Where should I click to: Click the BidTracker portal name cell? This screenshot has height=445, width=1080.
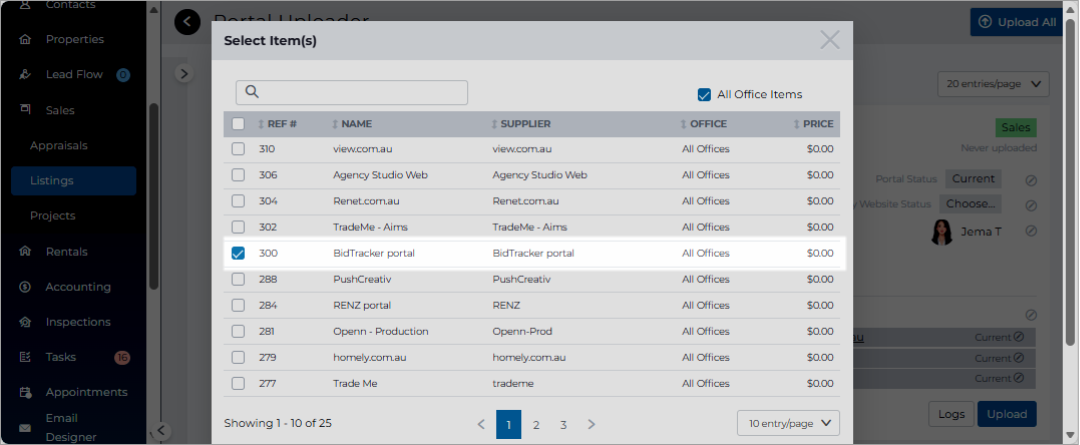point(374,253)
